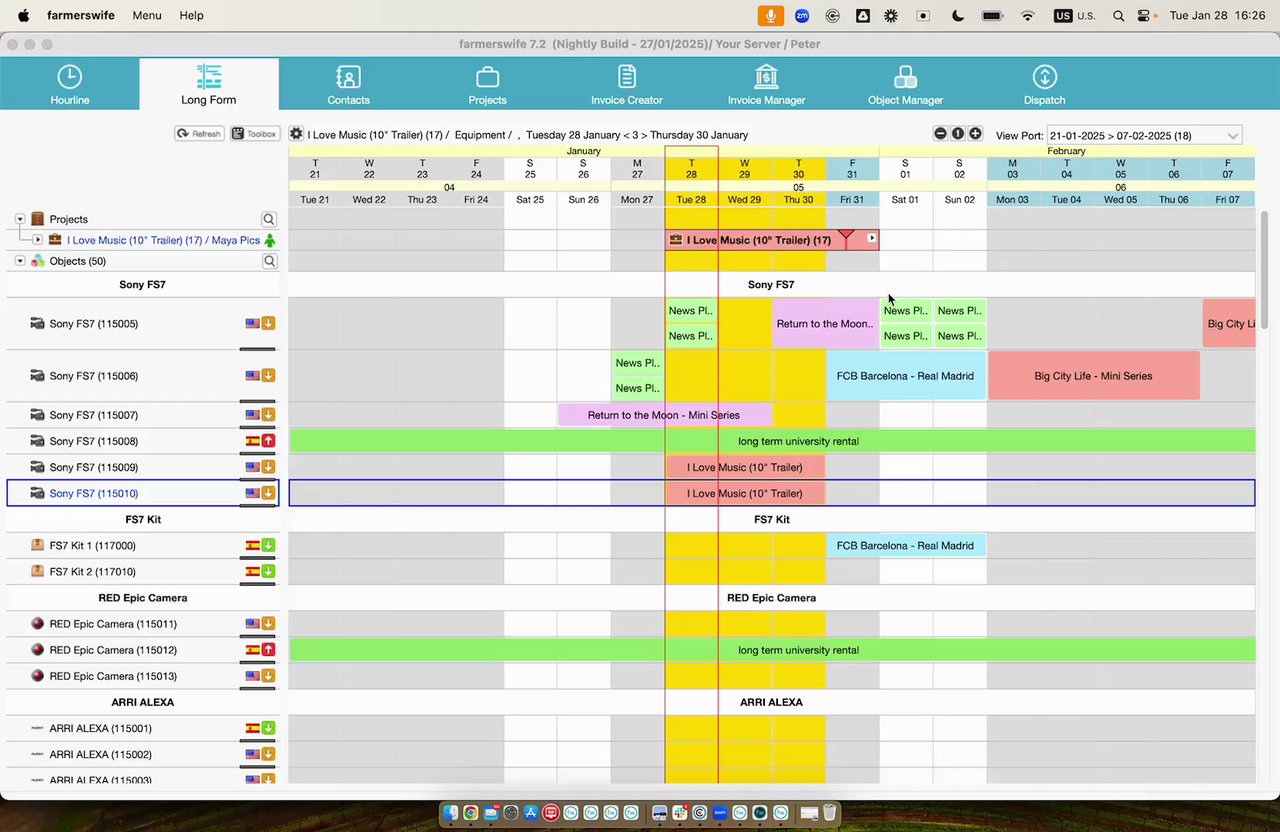Click the red up-arrow icon for RED Epic Camera (115012)

coord(268,650)
